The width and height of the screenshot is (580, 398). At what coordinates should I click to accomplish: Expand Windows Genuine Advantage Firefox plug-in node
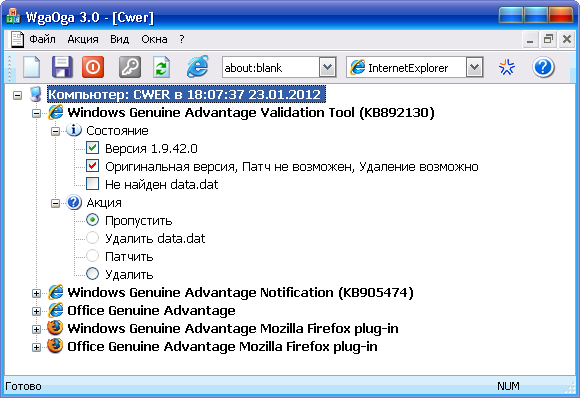click(x=36, y=329)
